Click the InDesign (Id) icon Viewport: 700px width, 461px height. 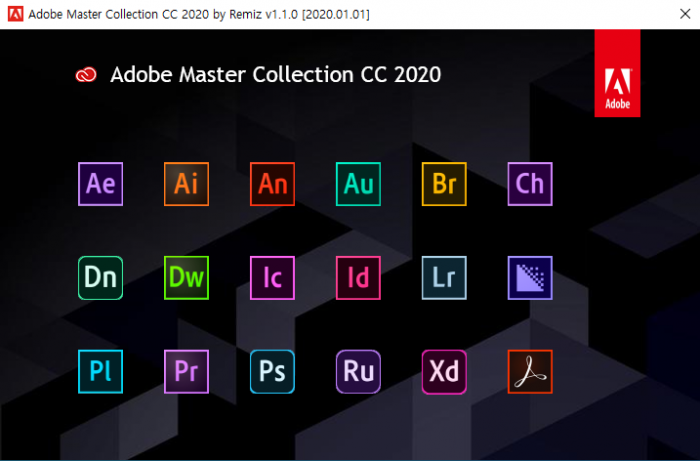(358, 278)
